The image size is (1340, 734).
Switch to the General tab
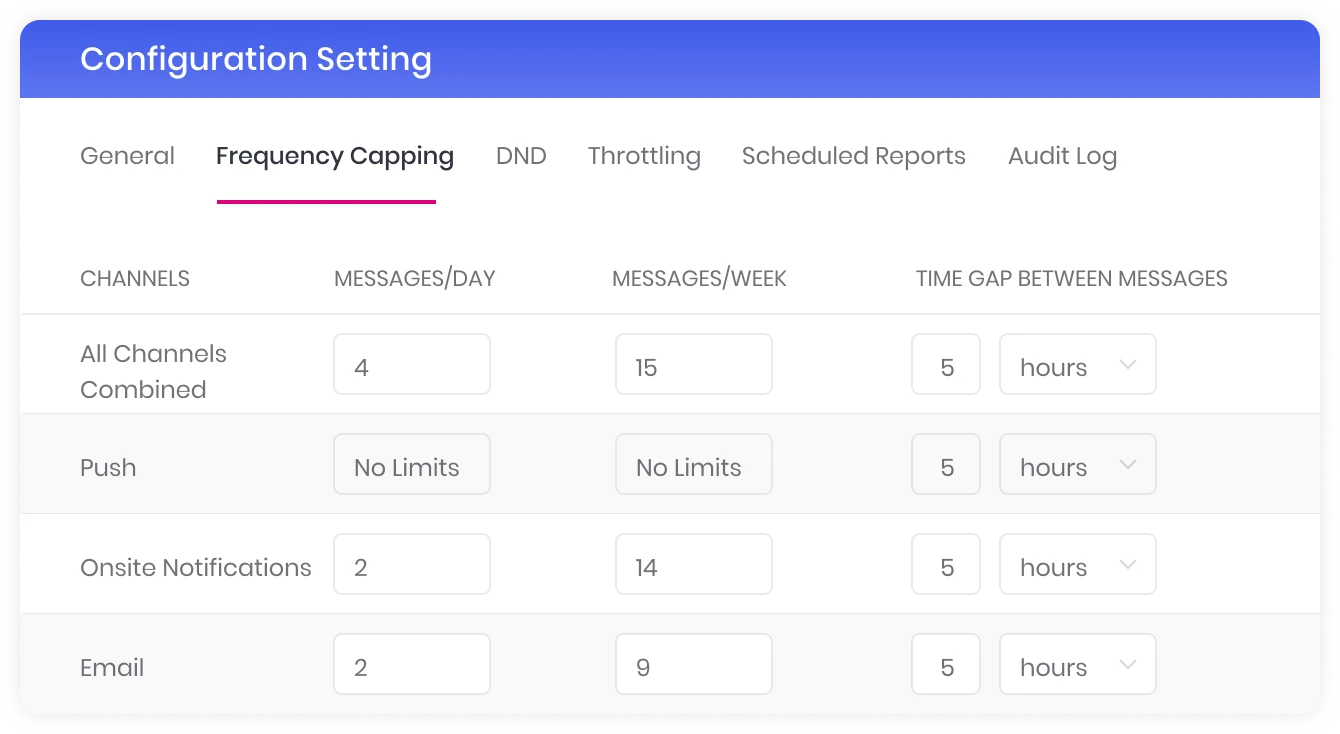pyautogui.click(x=127, y=156)
